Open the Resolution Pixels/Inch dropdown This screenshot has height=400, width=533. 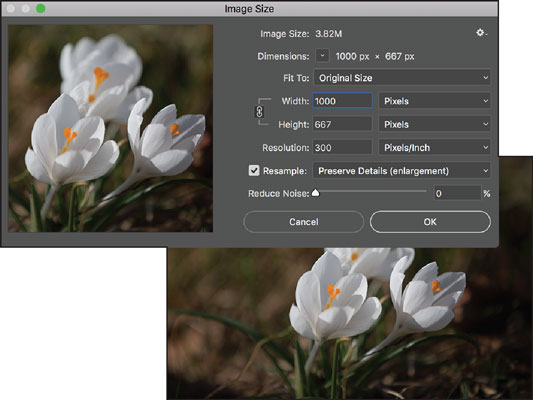[x=434, y=148]
